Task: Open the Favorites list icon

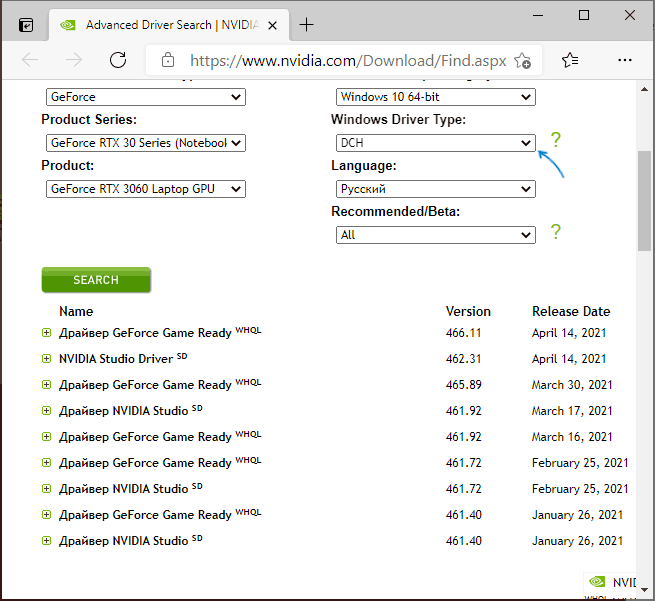Action: pos(570,60)
